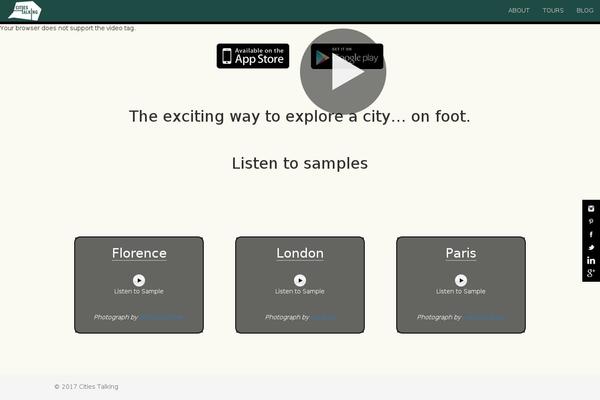
Task: Open the Pinterest social icon
Action: pos(591,221)
